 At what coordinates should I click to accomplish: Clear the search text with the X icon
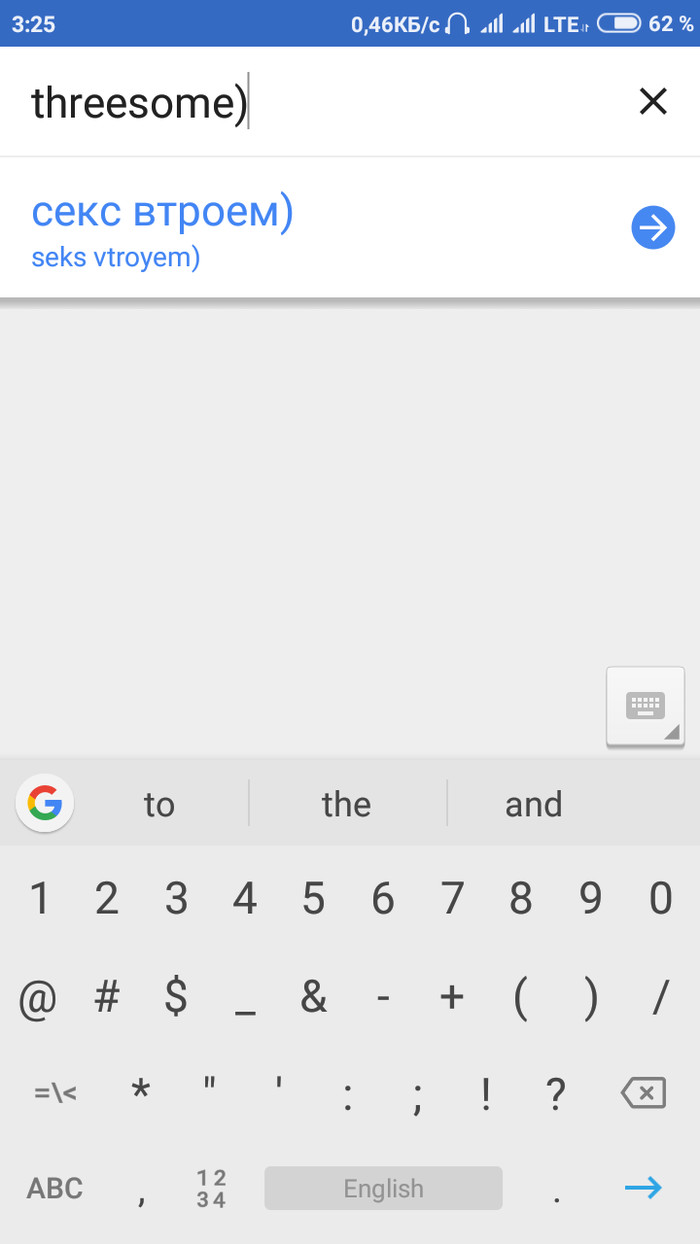click(x=652, y=101)
